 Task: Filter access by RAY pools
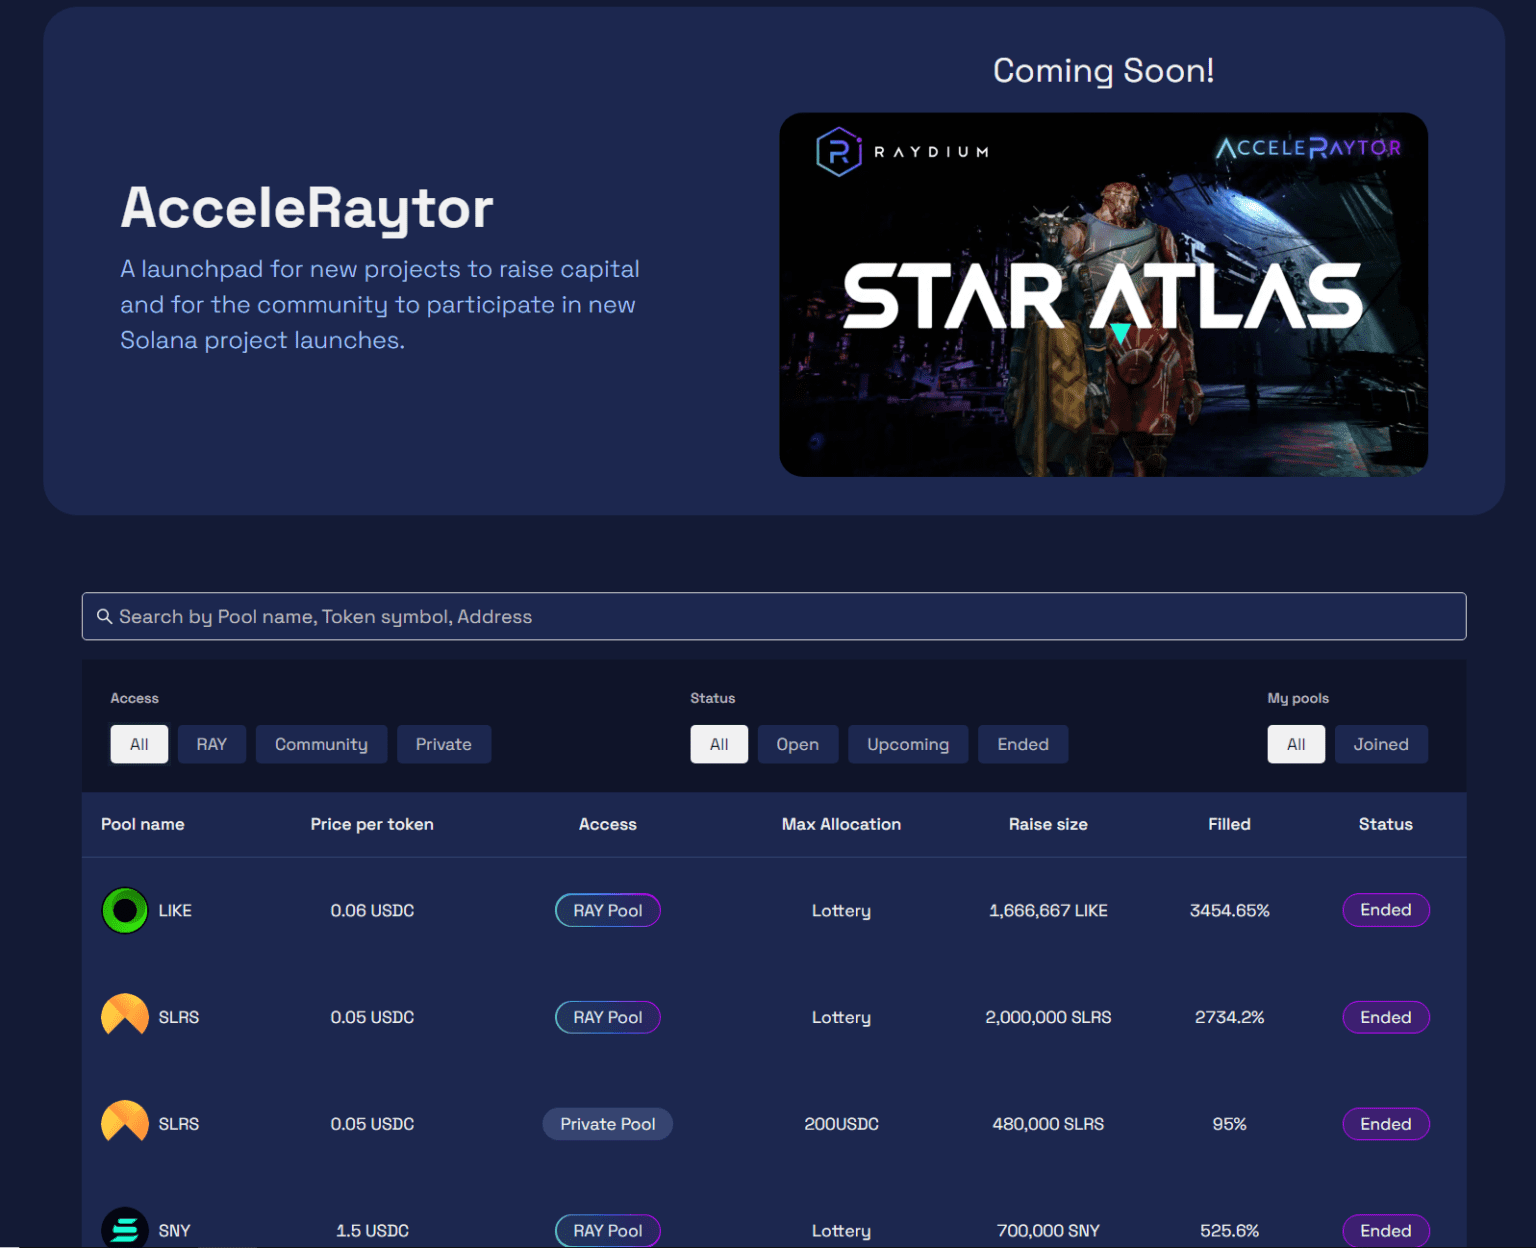[x=211, y=744]
